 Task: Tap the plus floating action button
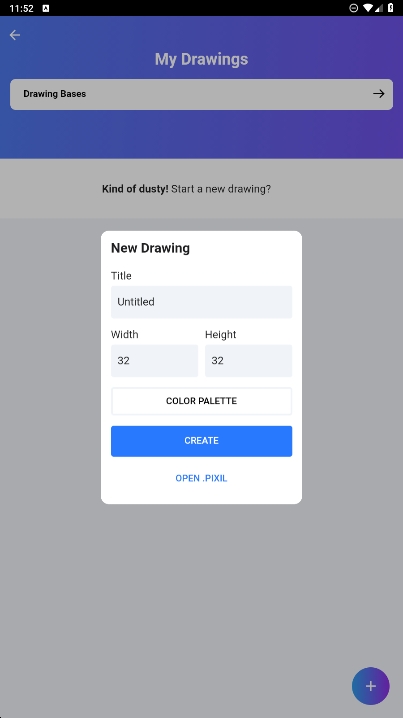pyautogui.click(x=370, y=685)
